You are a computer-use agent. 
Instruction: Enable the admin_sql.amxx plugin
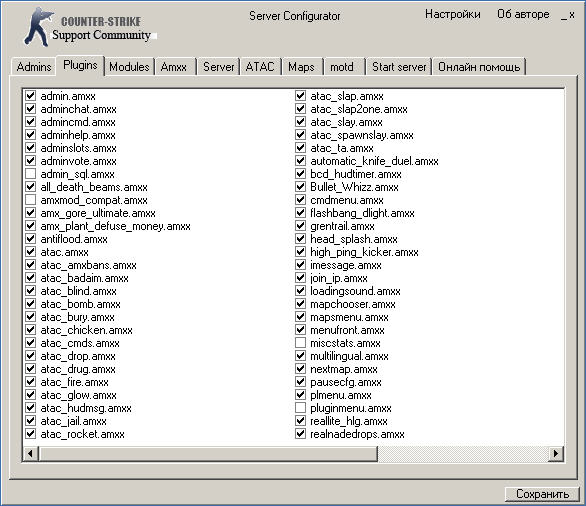pyautogui.click(x=30, y=174)
